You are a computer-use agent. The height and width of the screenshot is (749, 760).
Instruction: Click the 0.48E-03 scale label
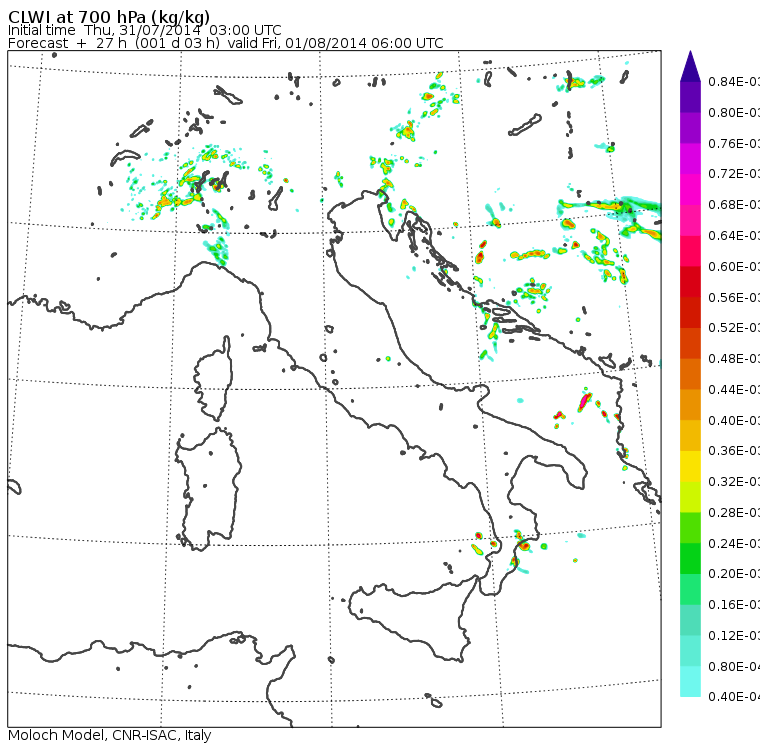734,359
